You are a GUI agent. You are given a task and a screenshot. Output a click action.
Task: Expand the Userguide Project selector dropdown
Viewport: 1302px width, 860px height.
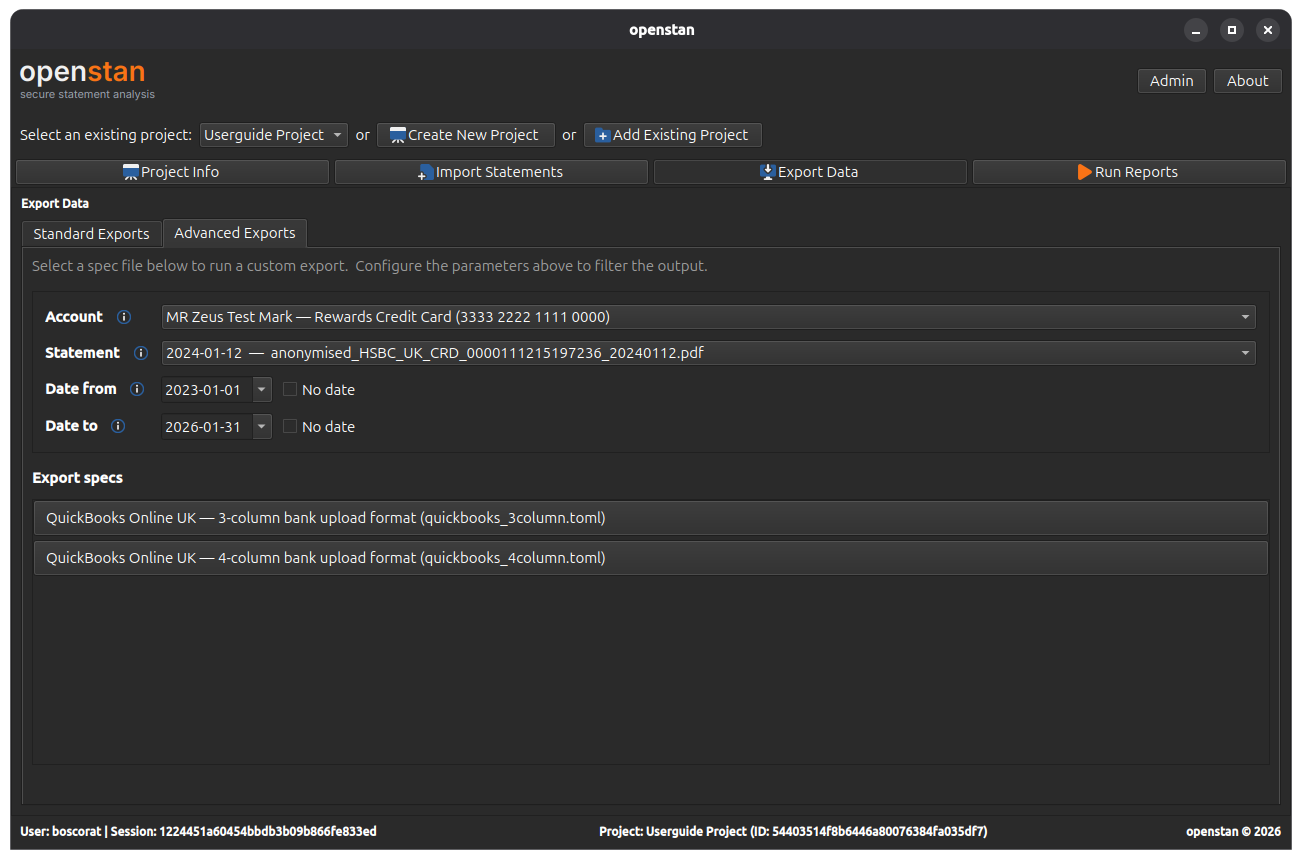(273, 135)
